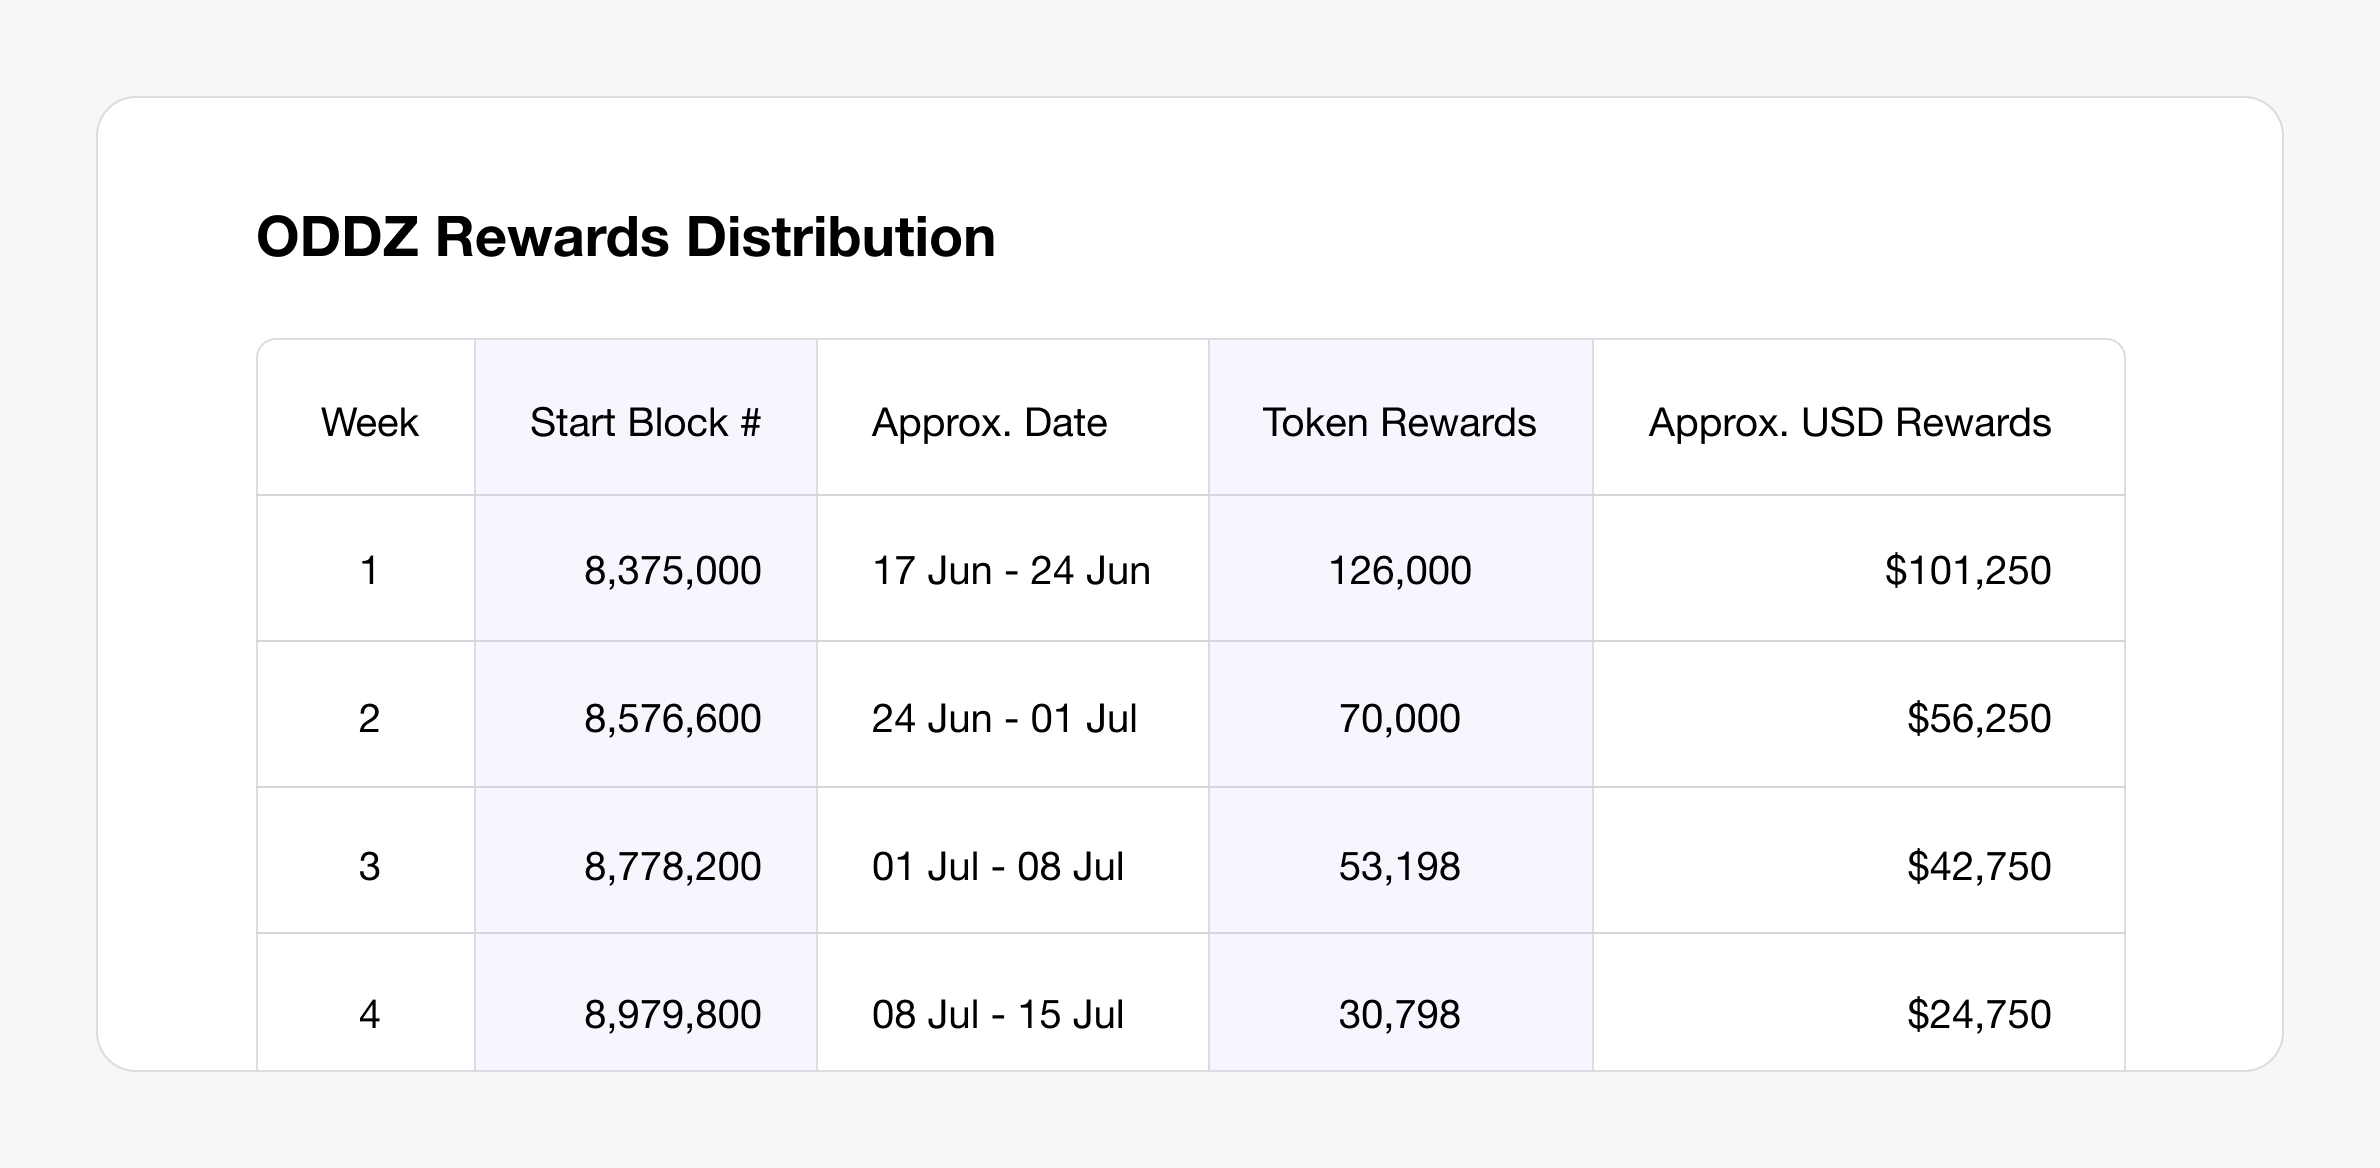The width and height of the screenshot is (2380, 1168).
Task: Select the Token Rewards column header
Action: tap(1399, 423)
